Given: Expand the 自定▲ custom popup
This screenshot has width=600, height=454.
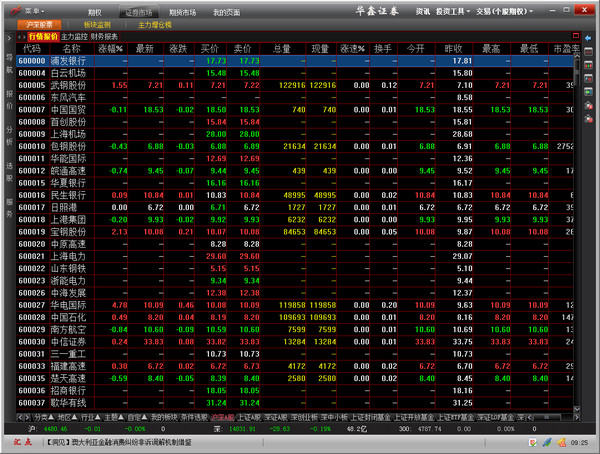Looking at the screenshot, I should [137, 417].
